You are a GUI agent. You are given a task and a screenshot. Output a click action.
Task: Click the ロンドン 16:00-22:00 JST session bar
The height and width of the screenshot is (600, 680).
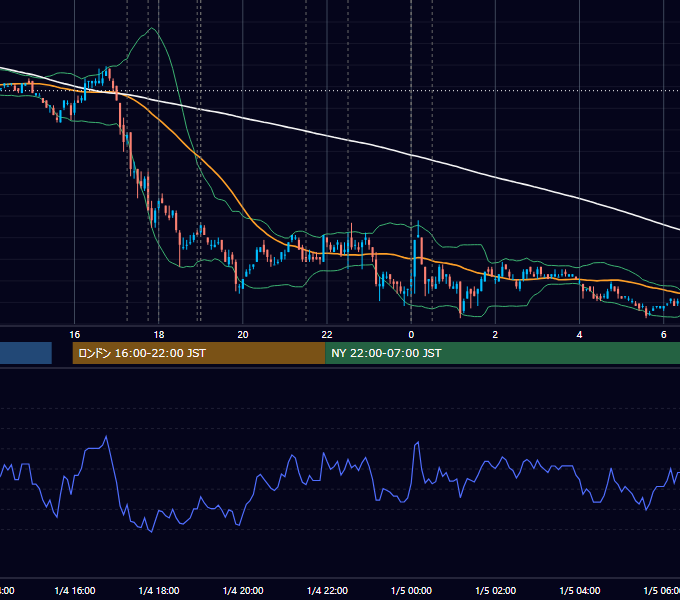pyautogui.click(x=199, y=353)
